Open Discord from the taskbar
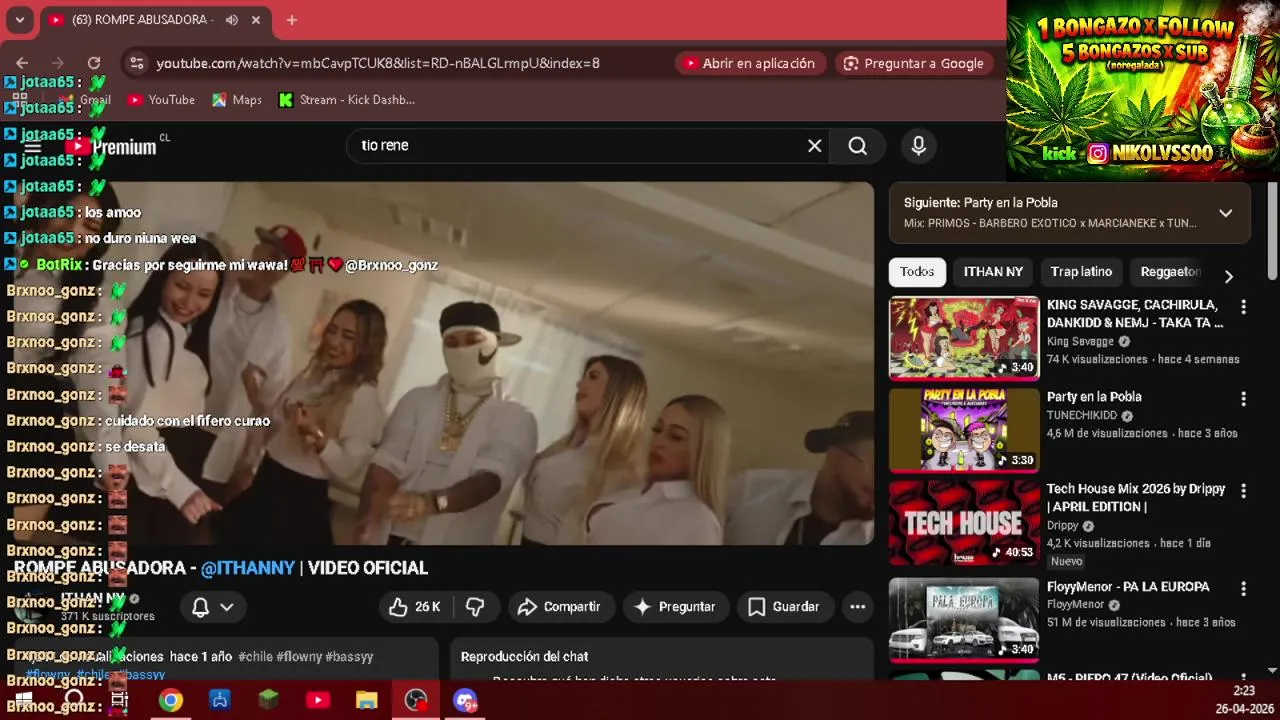The image size is (1280, 720). click(x=465, y=700)
